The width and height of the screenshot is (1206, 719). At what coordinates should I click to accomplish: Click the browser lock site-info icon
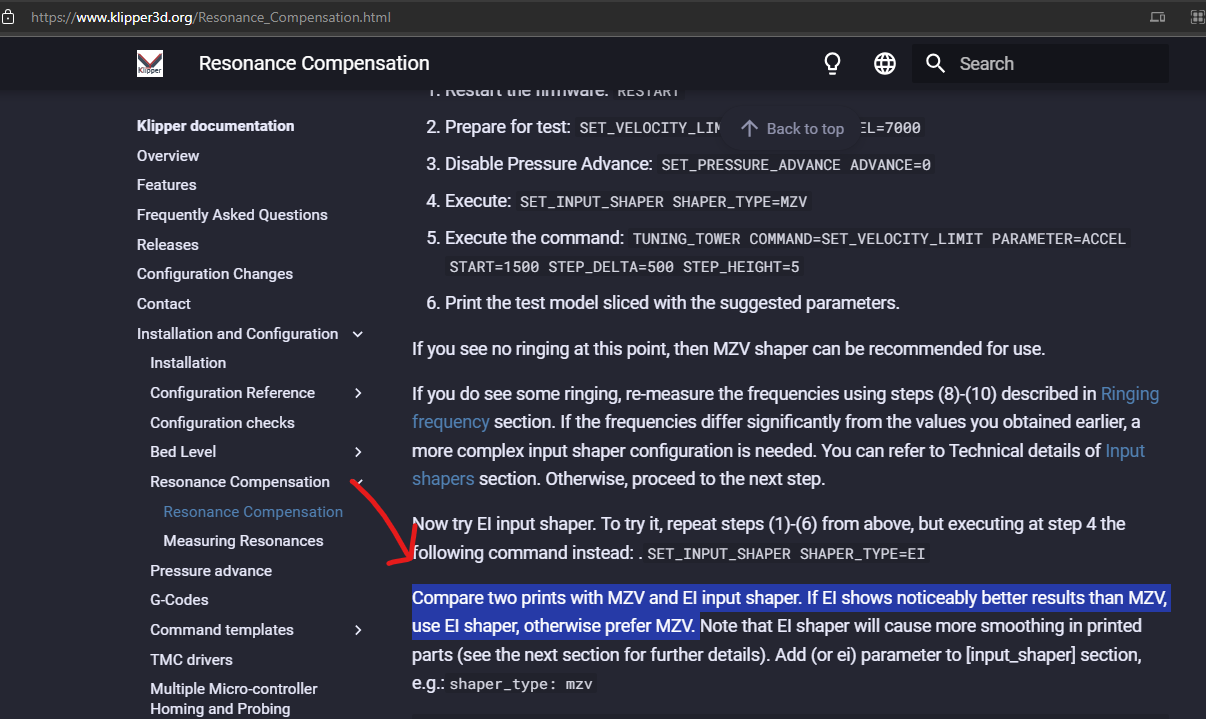tap(8, 17)
